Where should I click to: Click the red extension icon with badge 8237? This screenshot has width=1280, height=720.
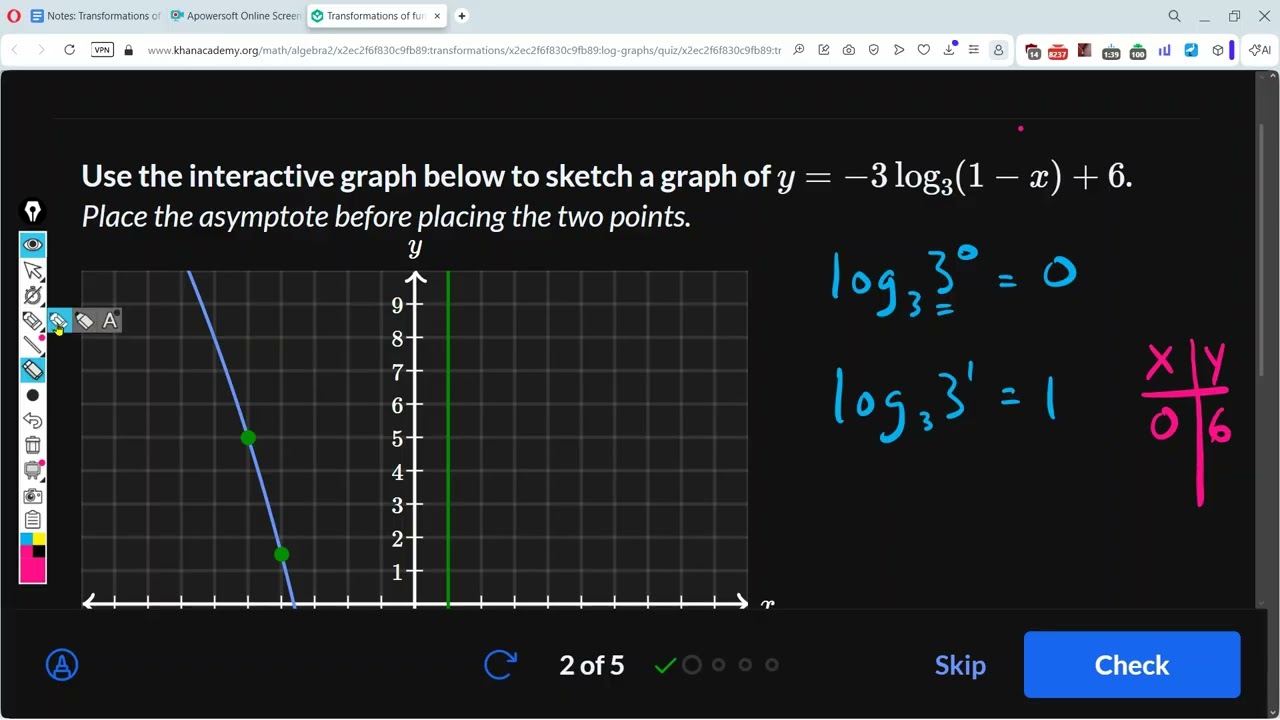(x=1058, y=51)
